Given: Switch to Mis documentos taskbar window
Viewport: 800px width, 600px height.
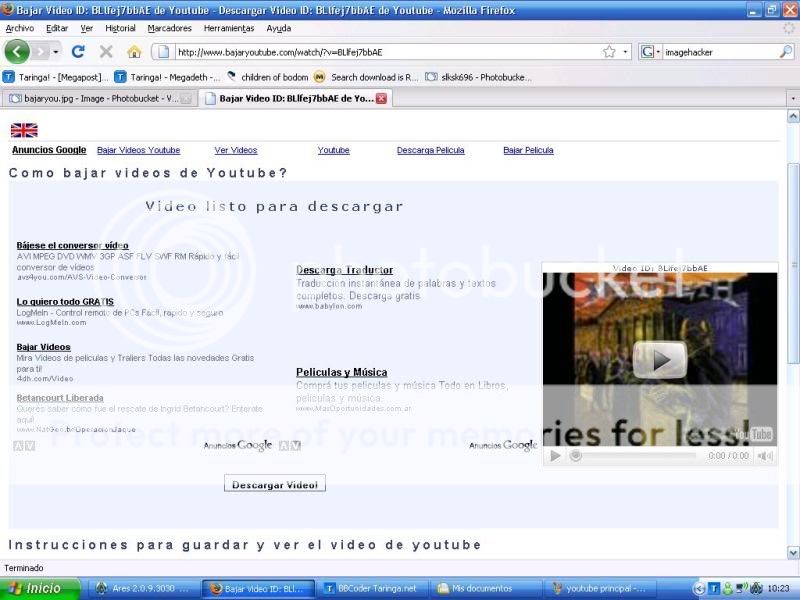Looking at the screenshot, I should coord(485,589).
